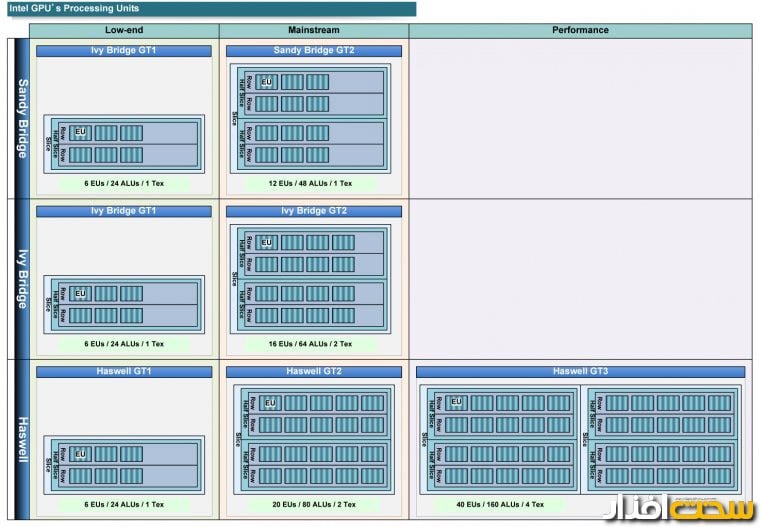Click the vertical "Ivy Bridge" row label
This screenshot has height=527, width=761.
pos(22,279)
